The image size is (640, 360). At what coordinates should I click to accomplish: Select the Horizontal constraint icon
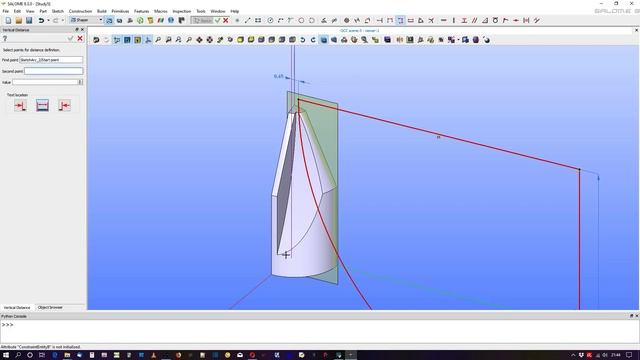click(x=443, y=20)
